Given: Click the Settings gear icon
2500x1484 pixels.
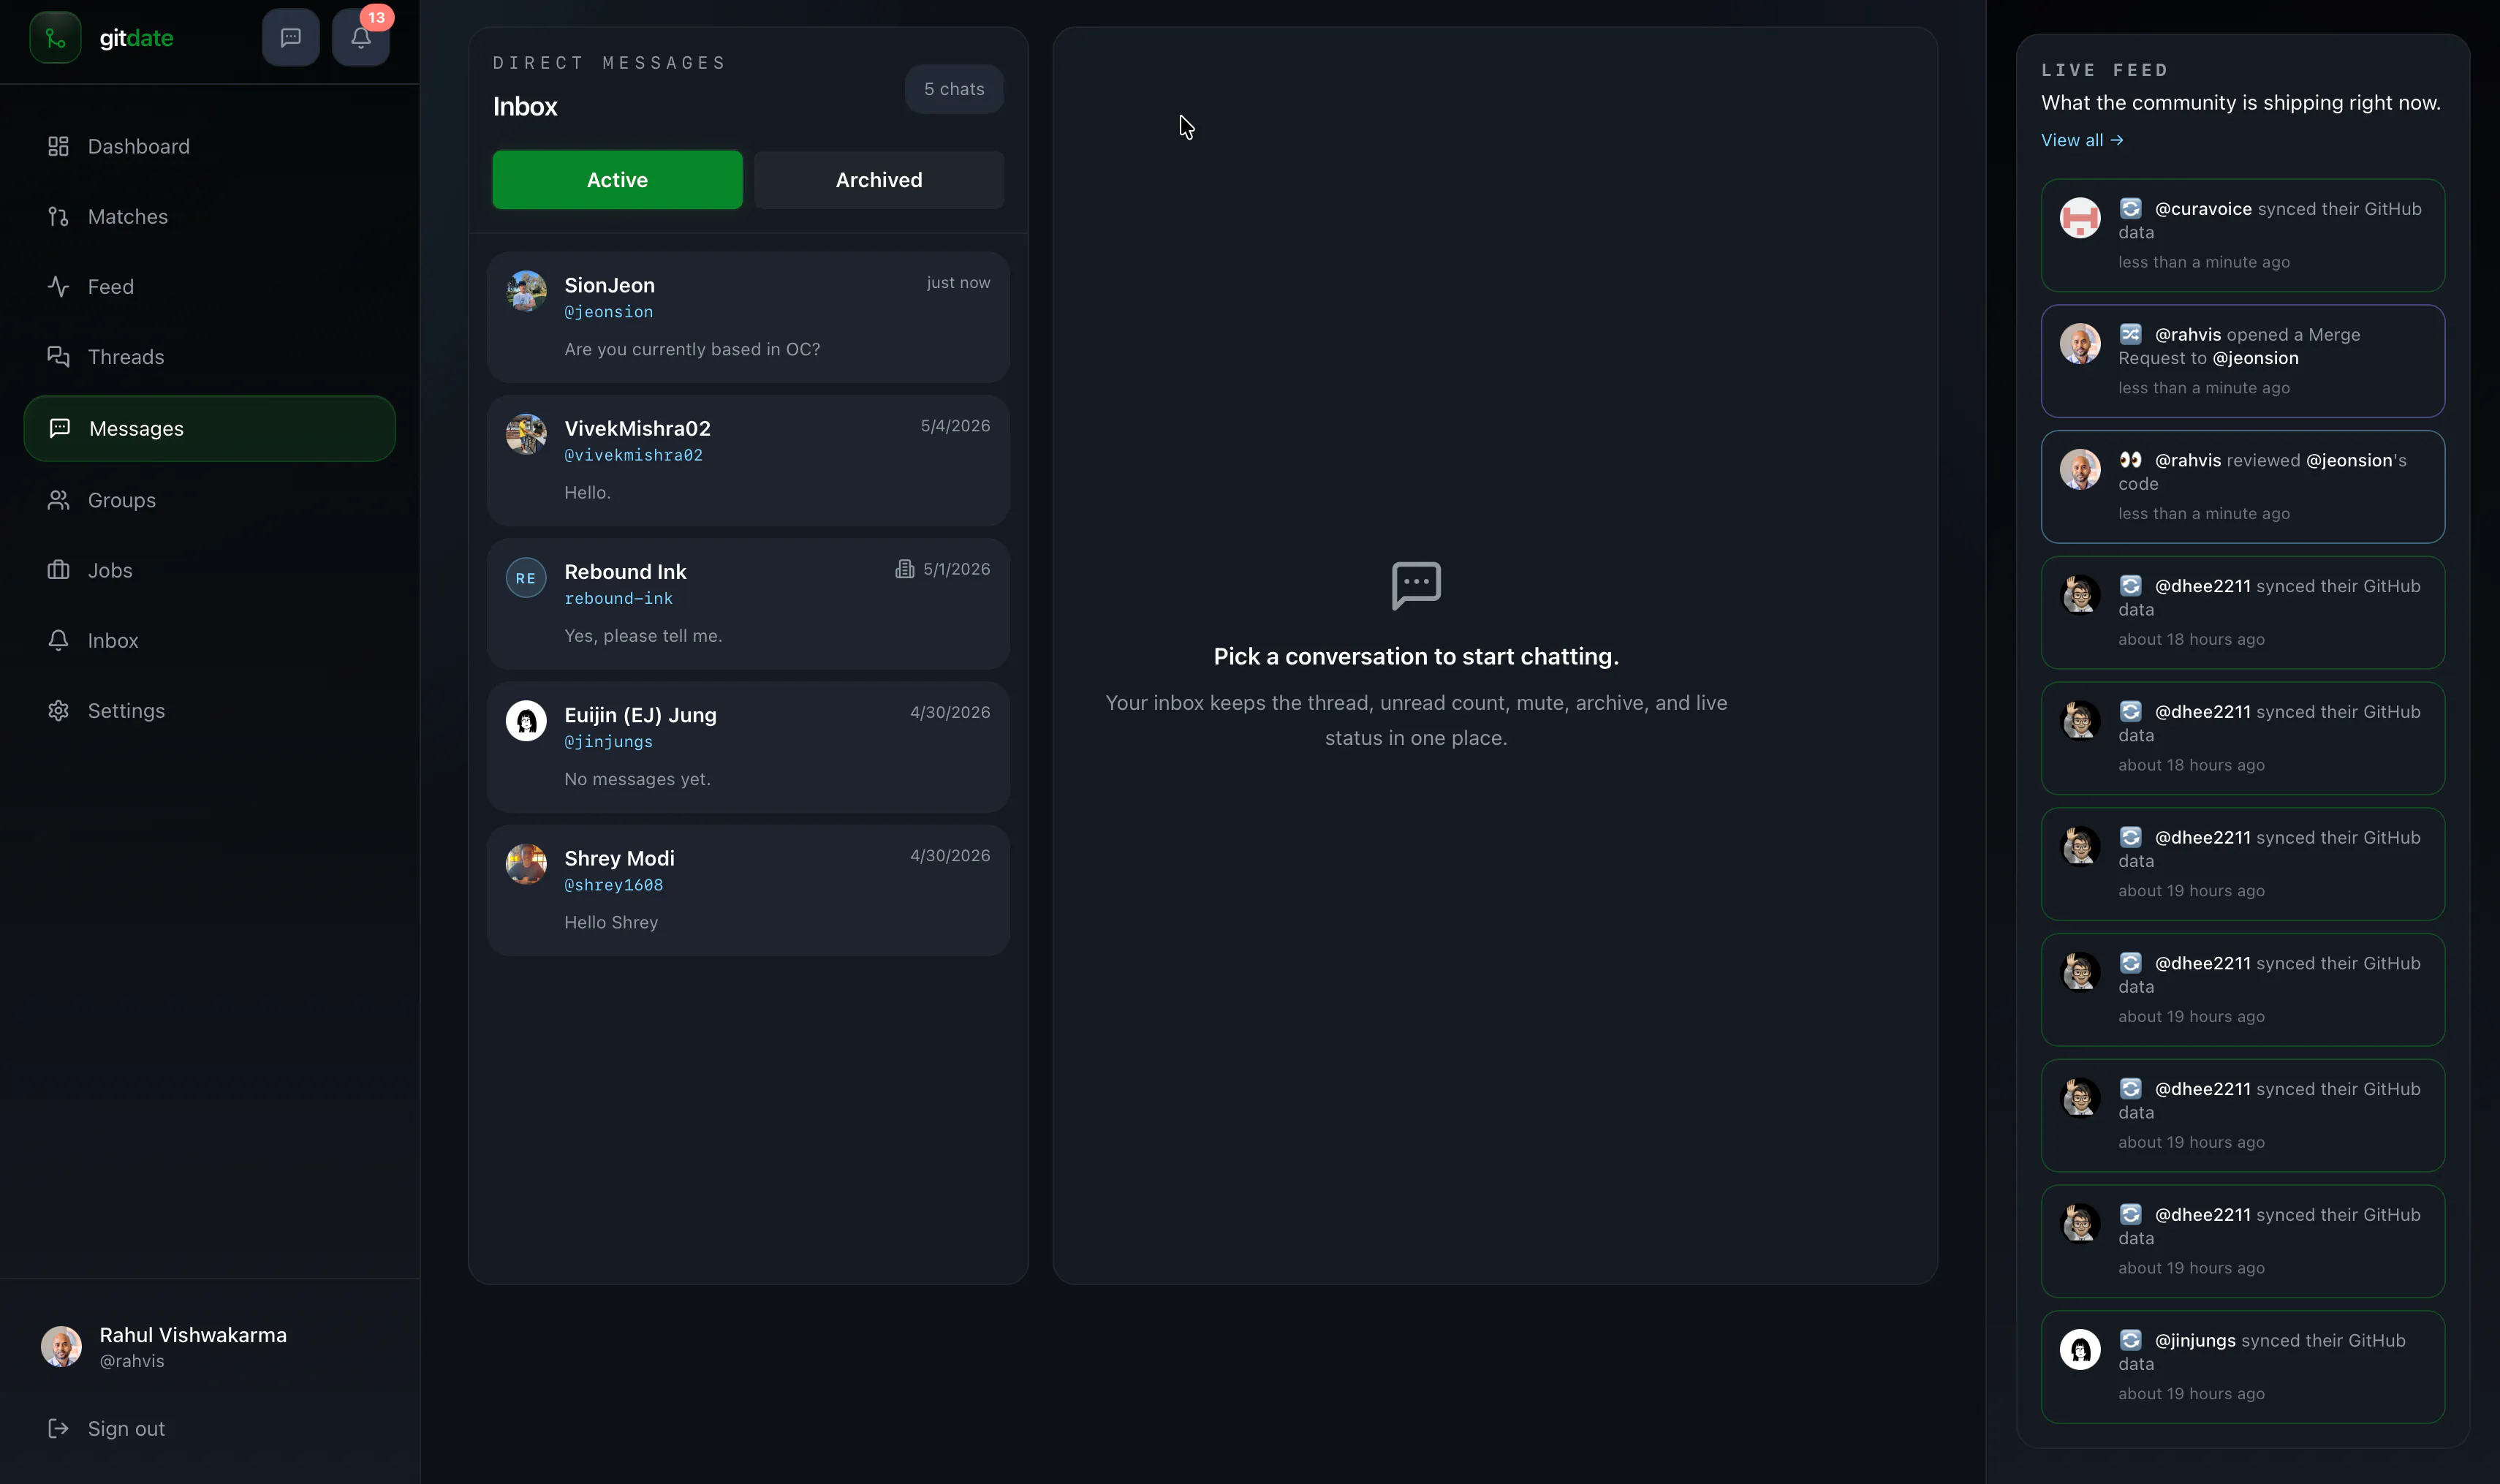Looking at the screenshot, I should point(58,710).
